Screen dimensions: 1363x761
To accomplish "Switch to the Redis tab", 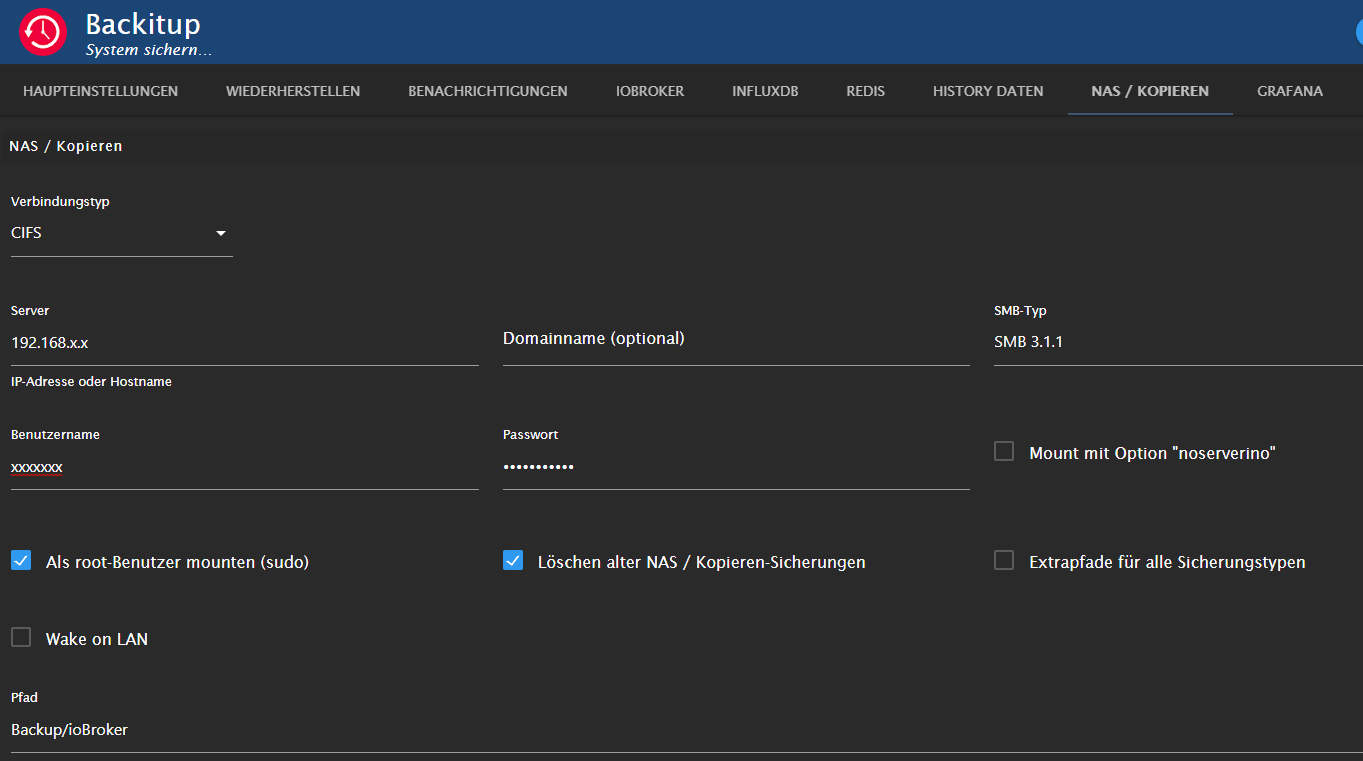I will click(x=865, y=91).
